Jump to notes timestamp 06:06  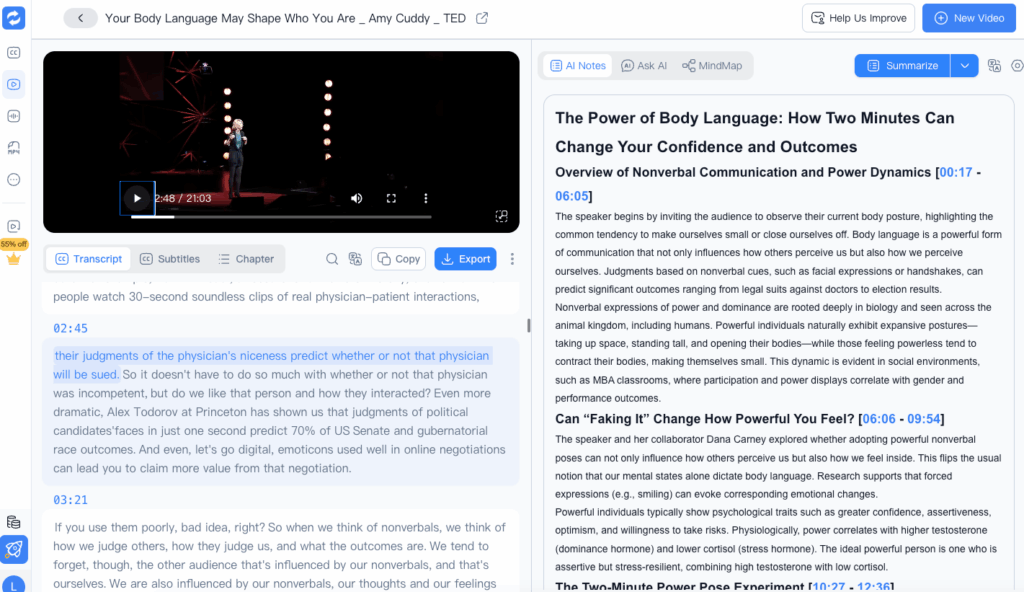[x=879, y=419]
